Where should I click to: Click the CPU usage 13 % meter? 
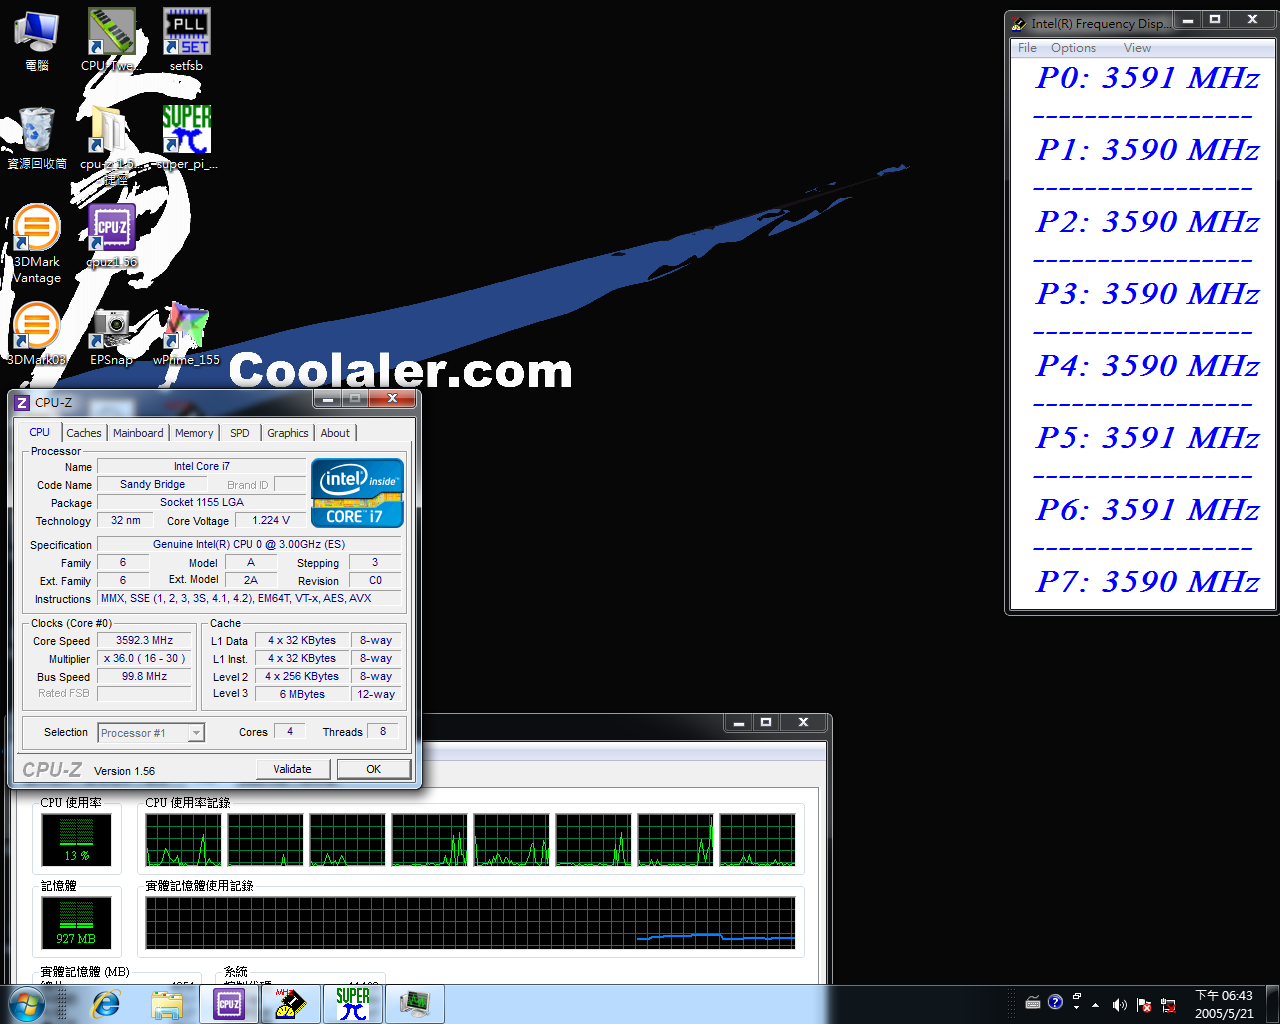(77, 839)
